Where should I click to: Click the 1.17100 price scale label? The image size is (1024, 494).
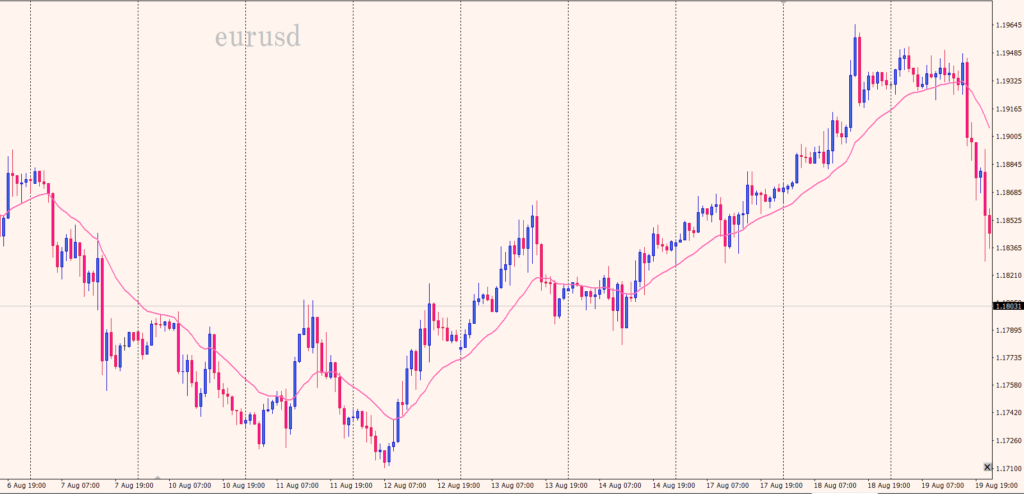[x=1007, y=468]
